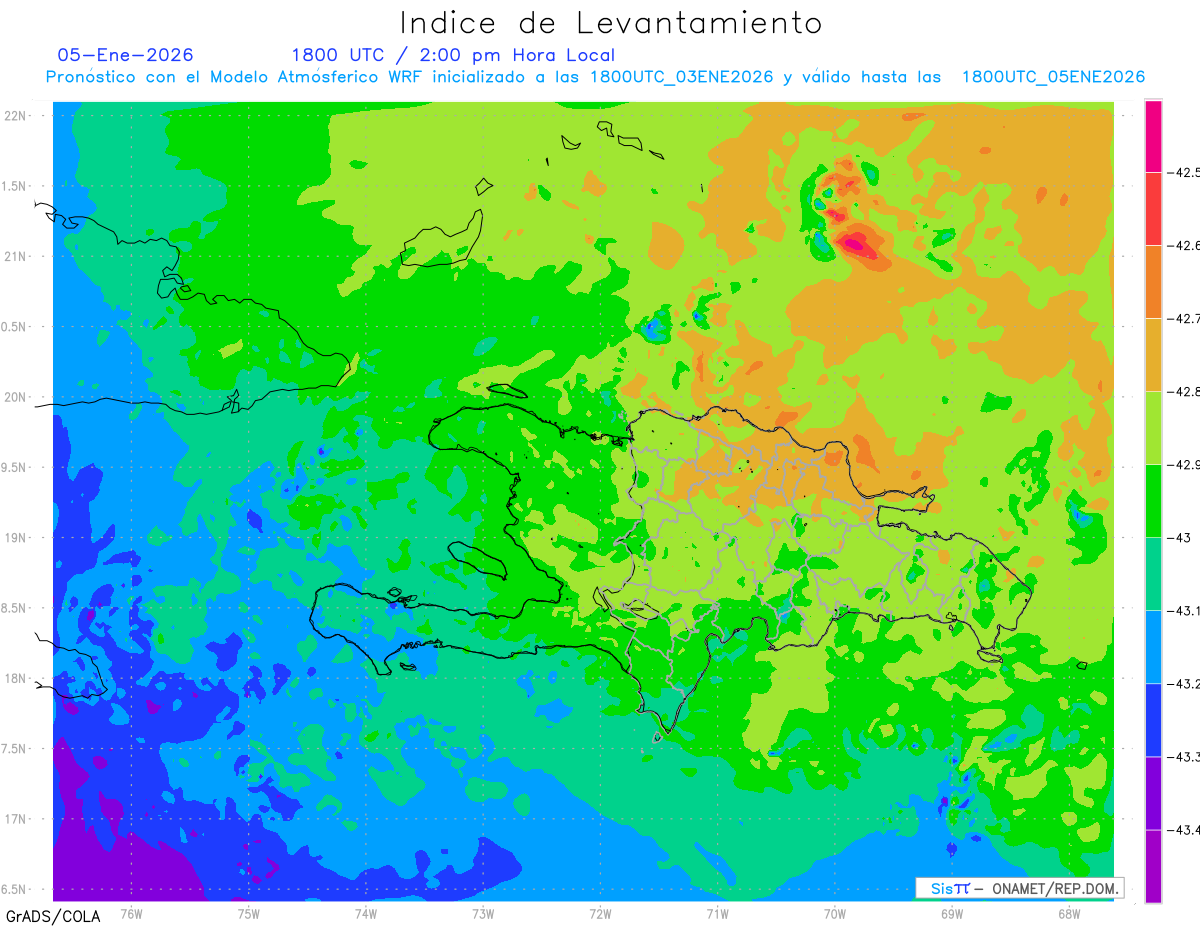
Task: Click the '8.5N' latitude label
Action: [15, 609]
